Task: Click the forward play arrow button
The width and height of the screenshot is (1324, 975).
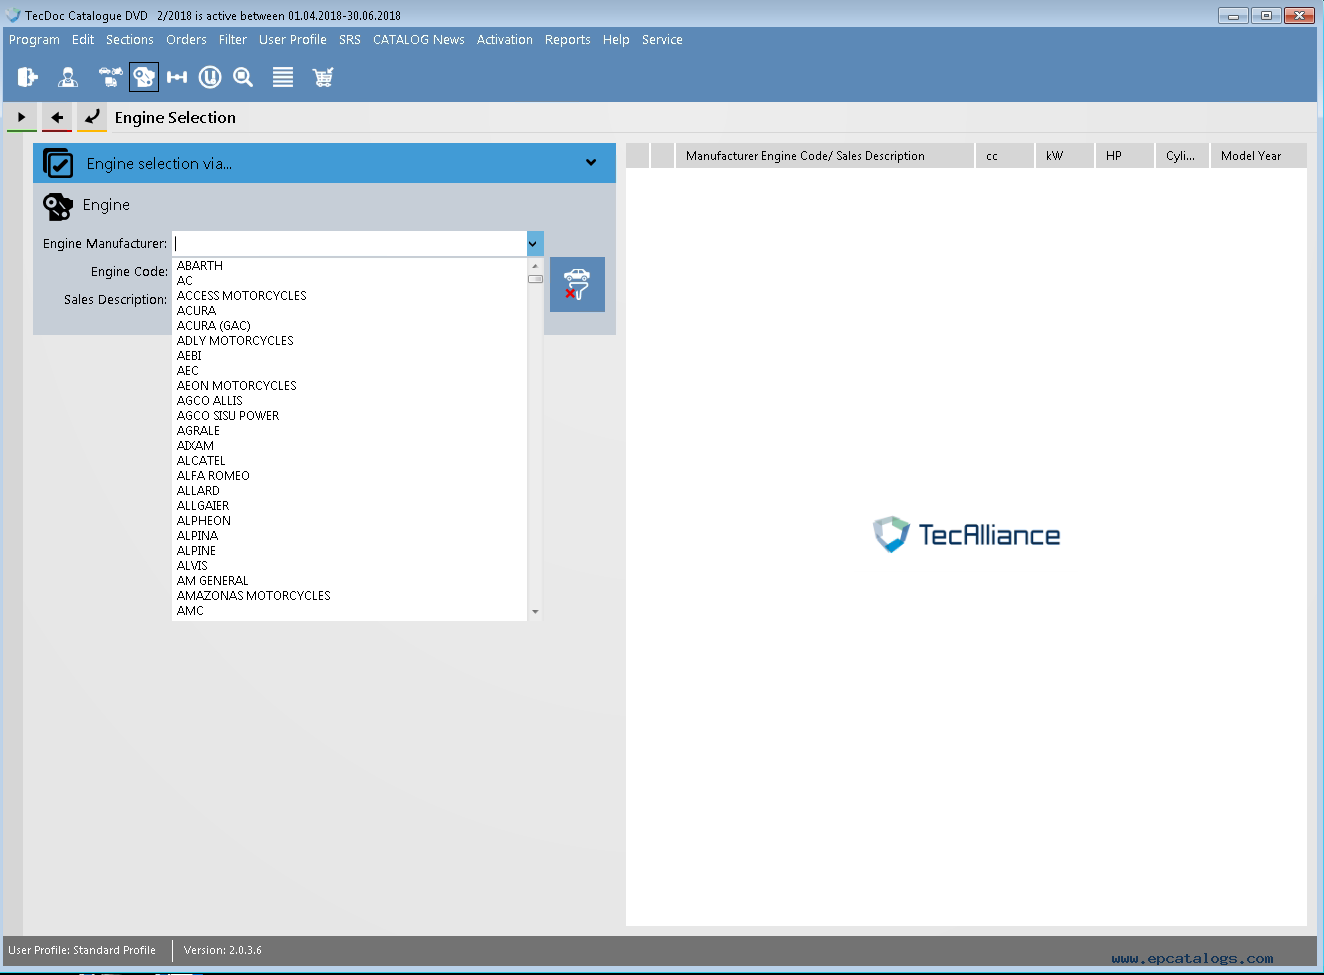Action: point(22,117)
